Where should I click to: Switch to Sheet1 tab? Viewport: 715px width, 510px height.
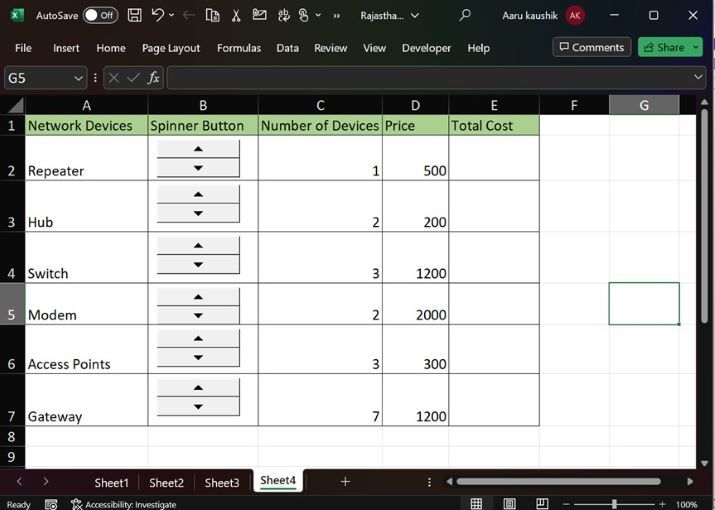pos(111,483)
